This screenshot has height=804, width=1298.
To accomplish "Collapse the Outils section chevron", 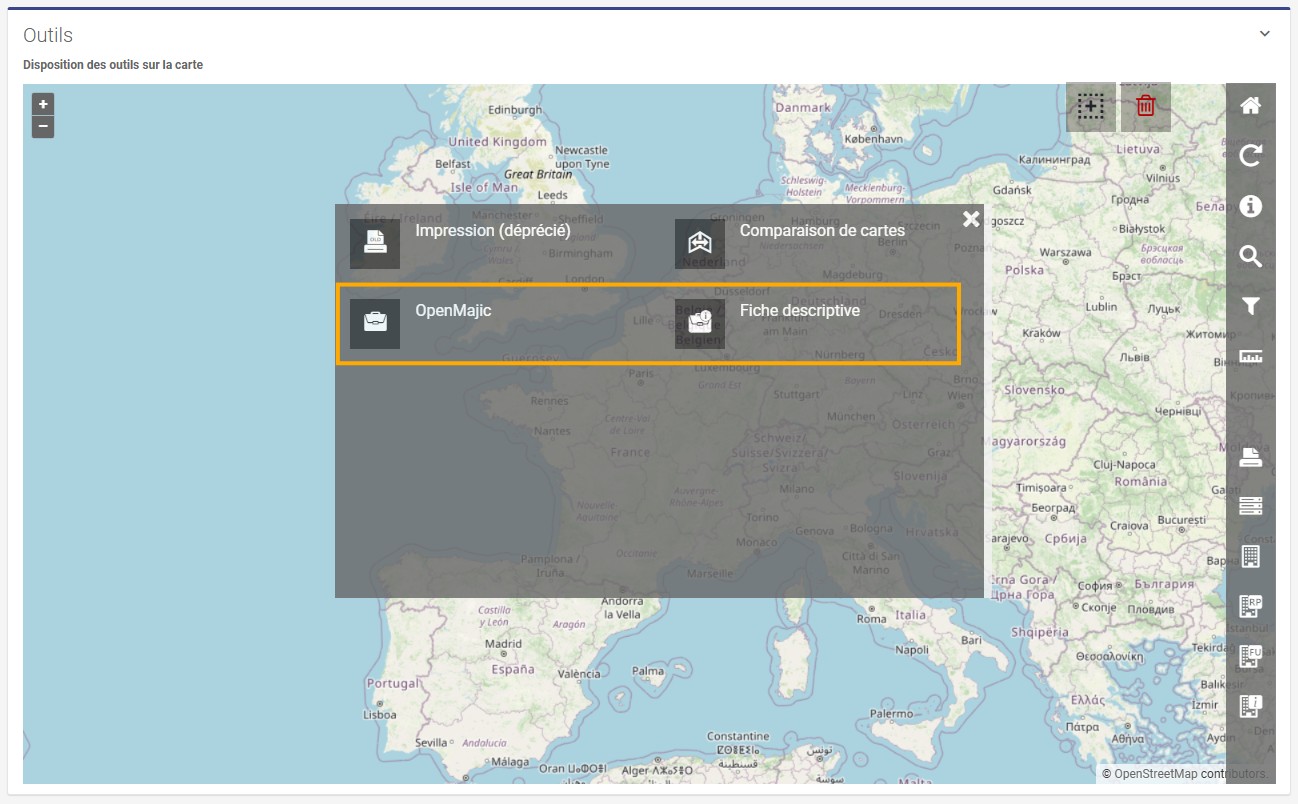I will point(1265,34).
